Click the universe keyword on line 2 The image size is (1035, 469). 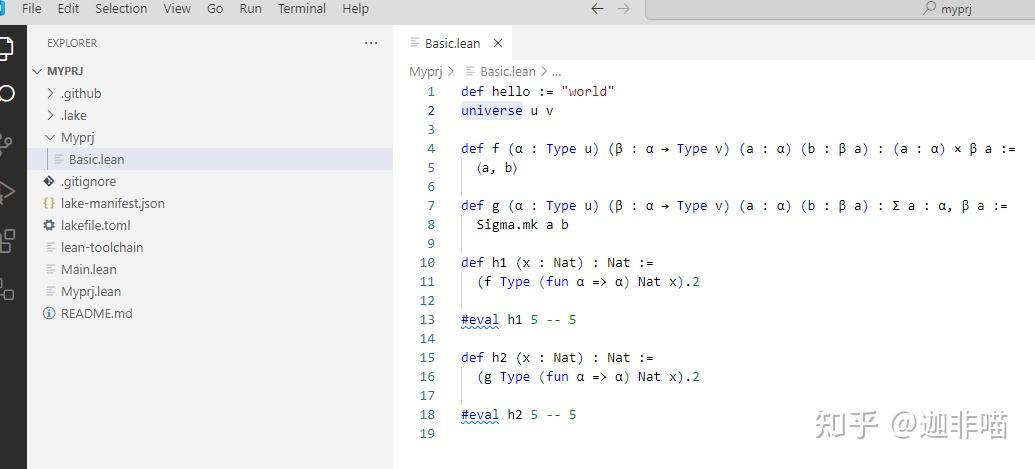492,111
